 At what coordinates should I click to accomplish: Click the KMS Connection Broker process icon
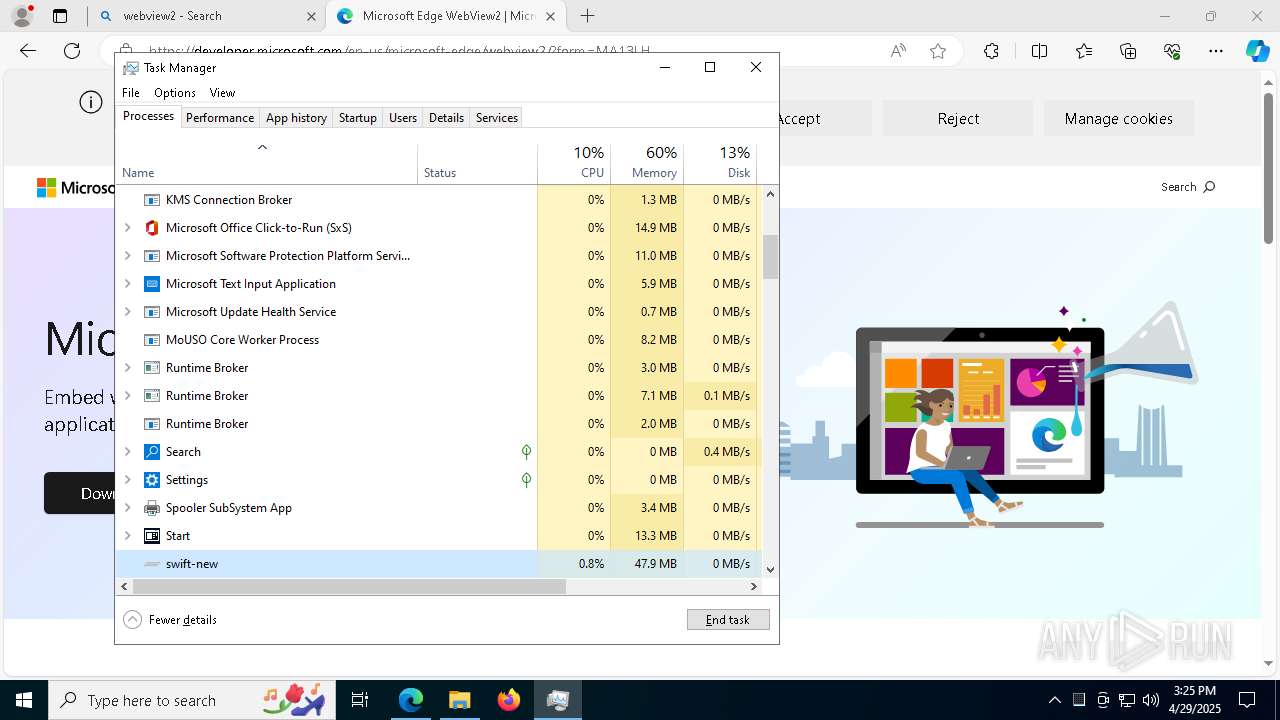point(152,200)
